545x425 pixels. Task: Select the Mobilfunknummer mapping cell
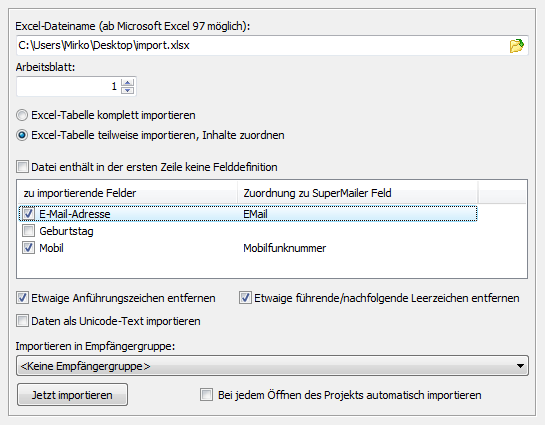(x=284, y=248)
